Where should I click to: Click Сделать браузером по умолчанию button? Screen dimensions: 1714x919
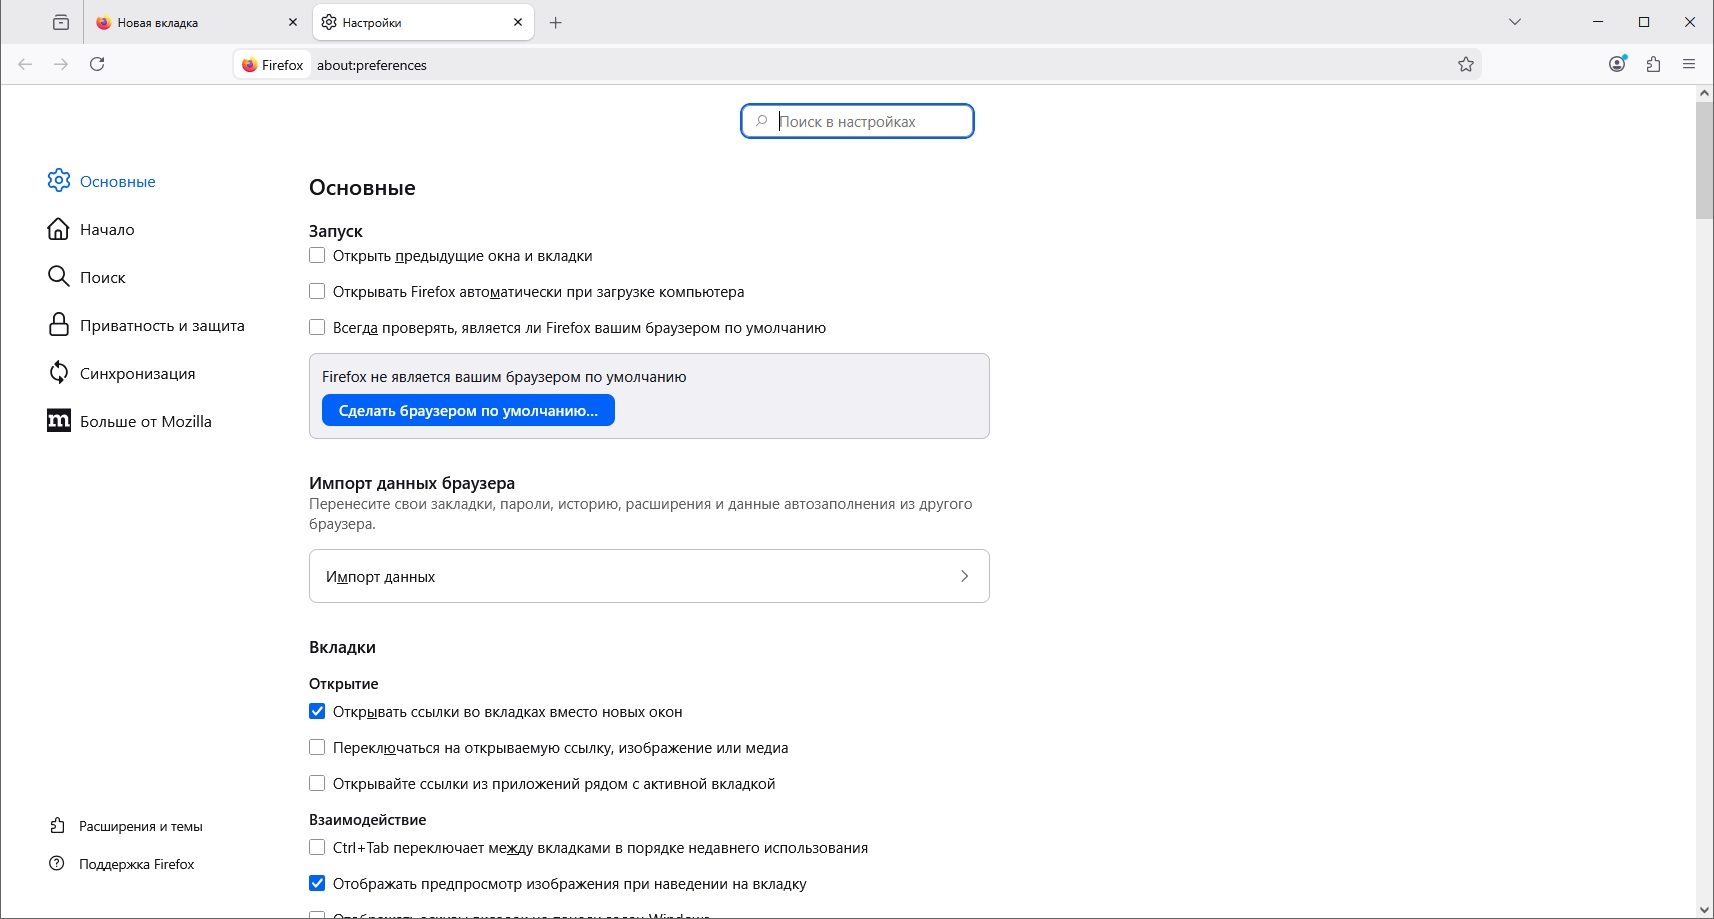(468, 411)
